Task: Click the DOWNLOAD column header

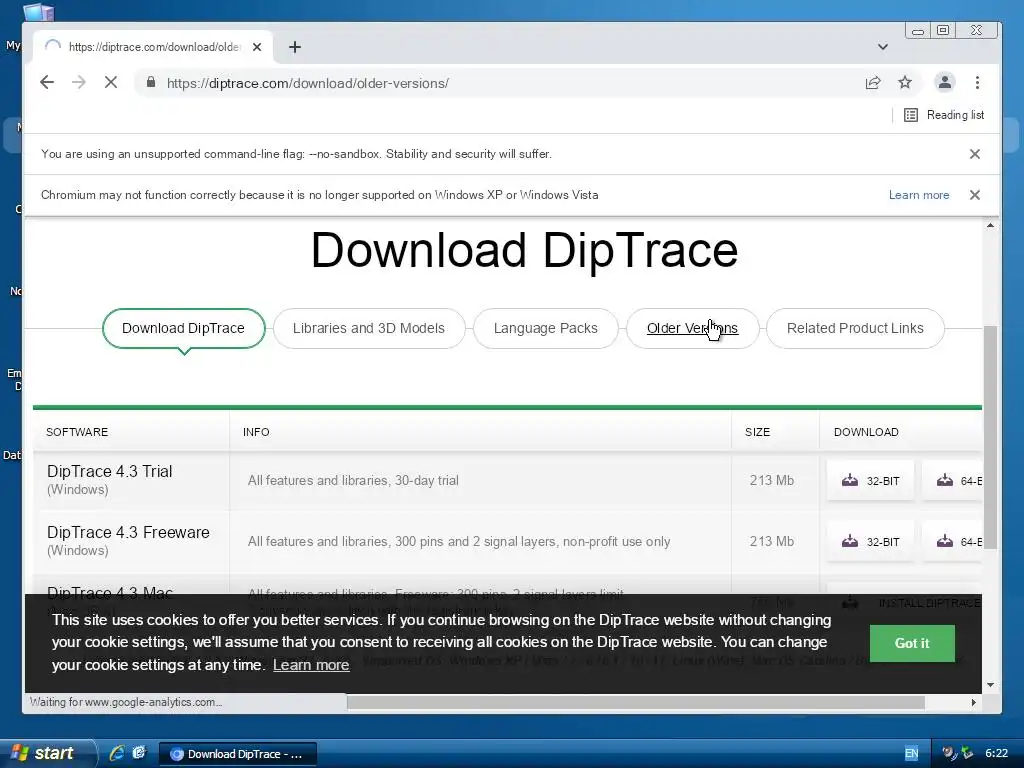Action: click(866, 432)
